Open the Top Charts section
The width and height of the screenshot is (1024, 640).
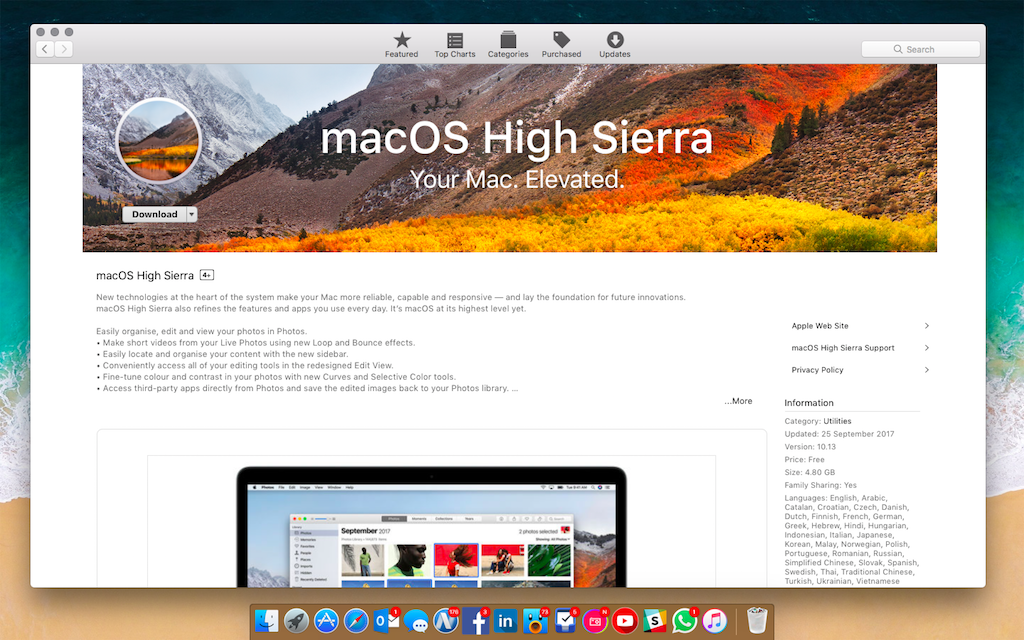coord(455,44)
